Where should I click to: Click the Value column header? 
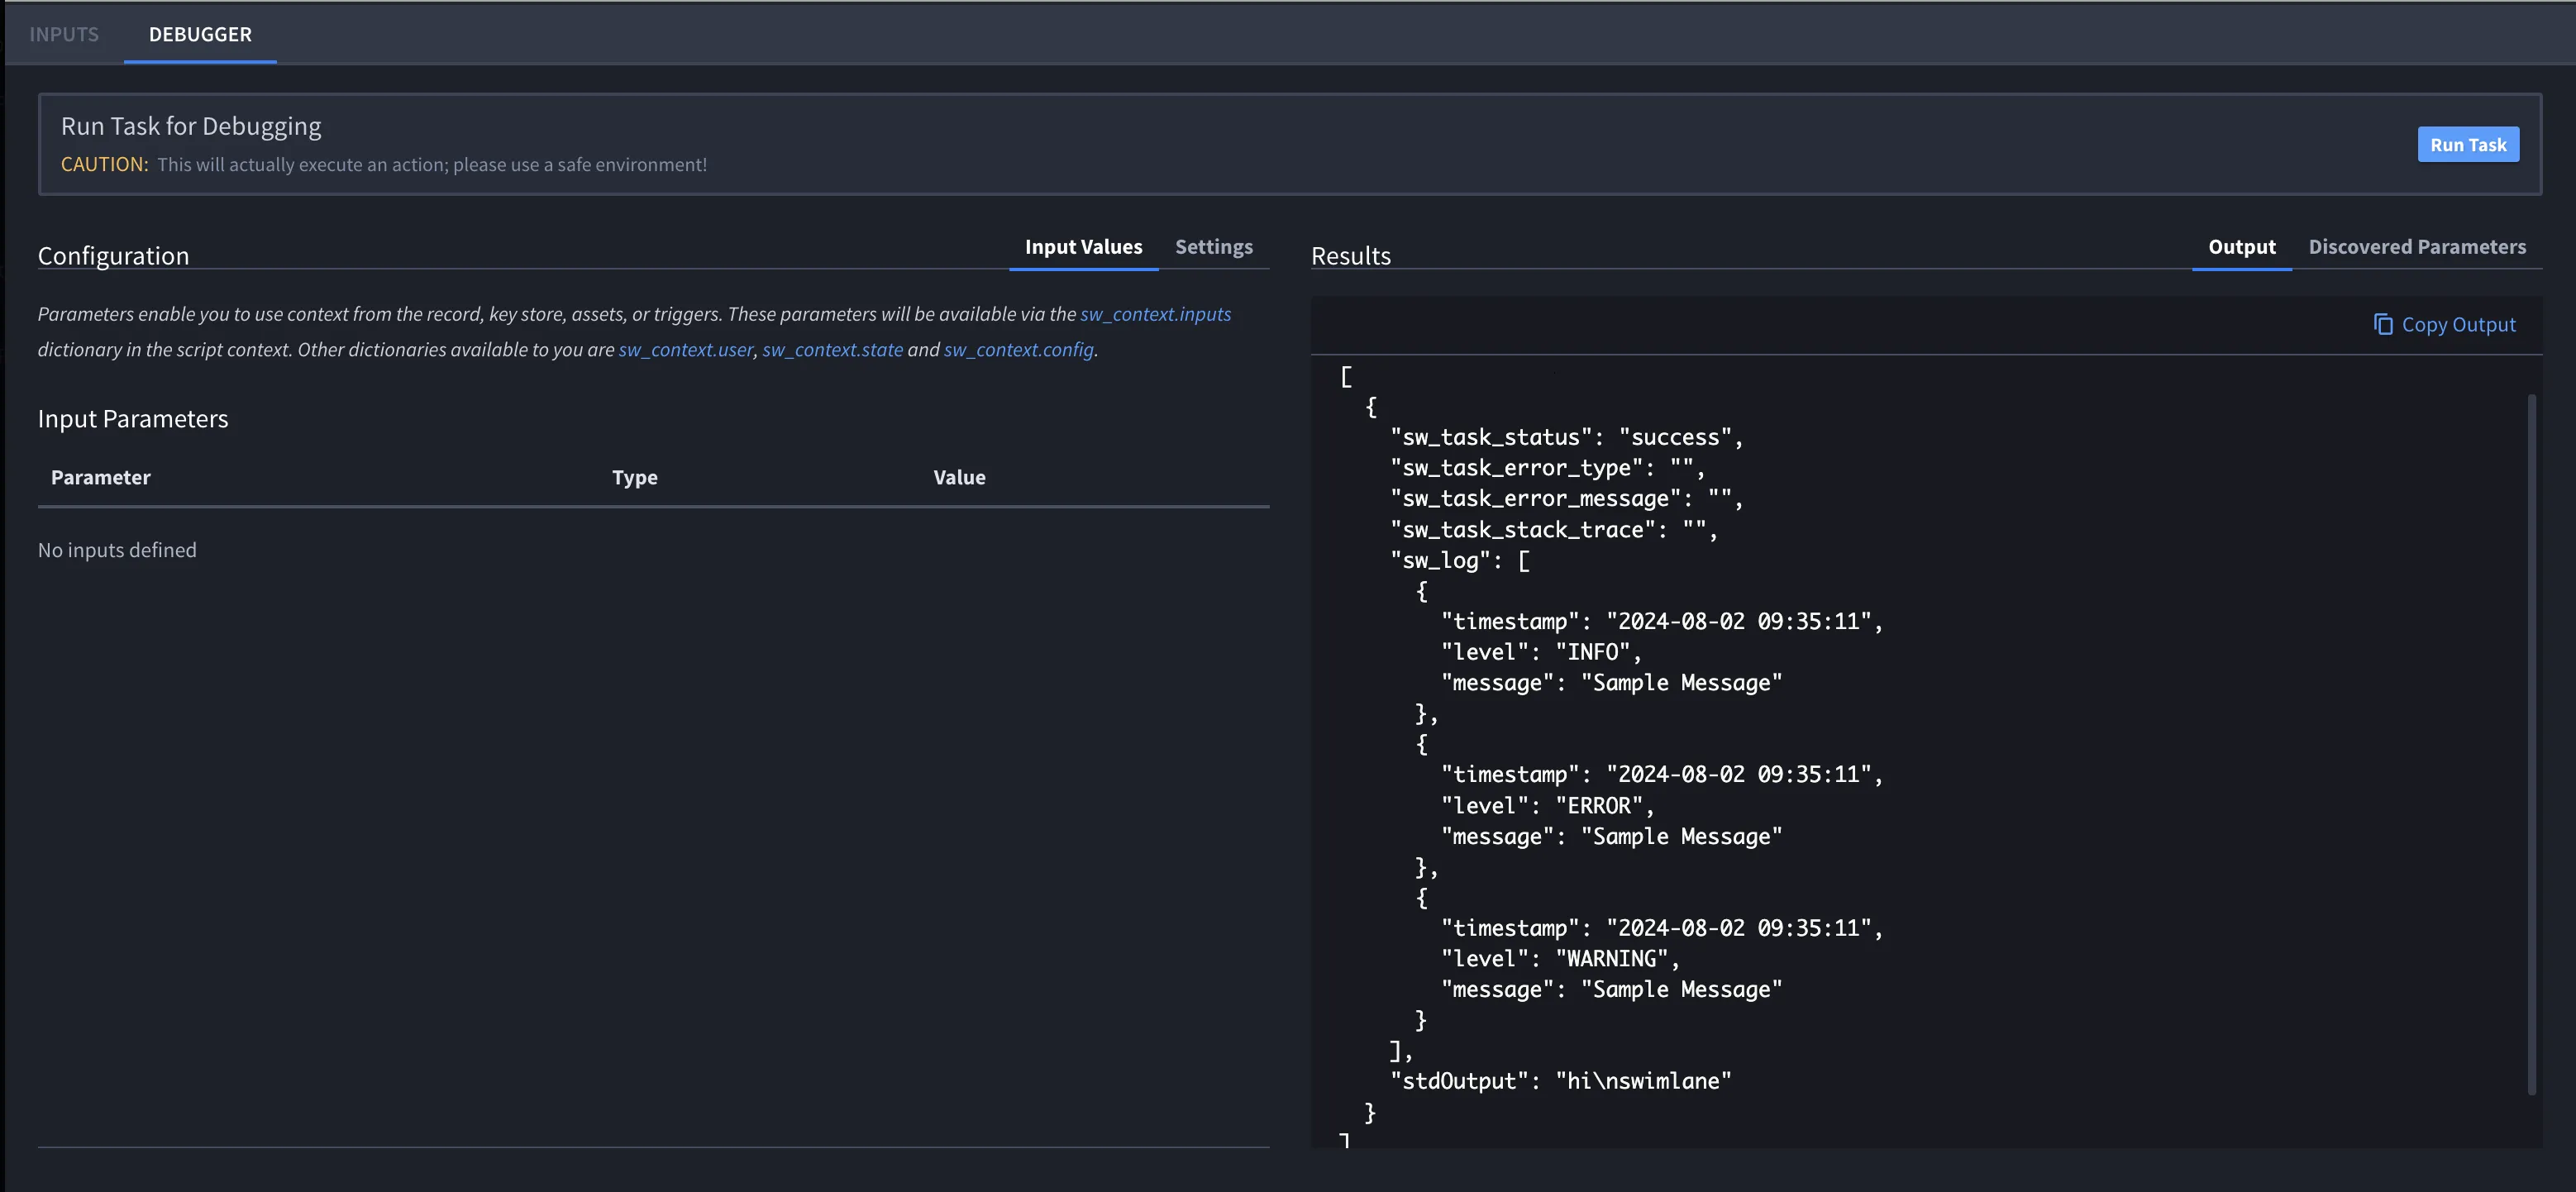click(959, 477)
